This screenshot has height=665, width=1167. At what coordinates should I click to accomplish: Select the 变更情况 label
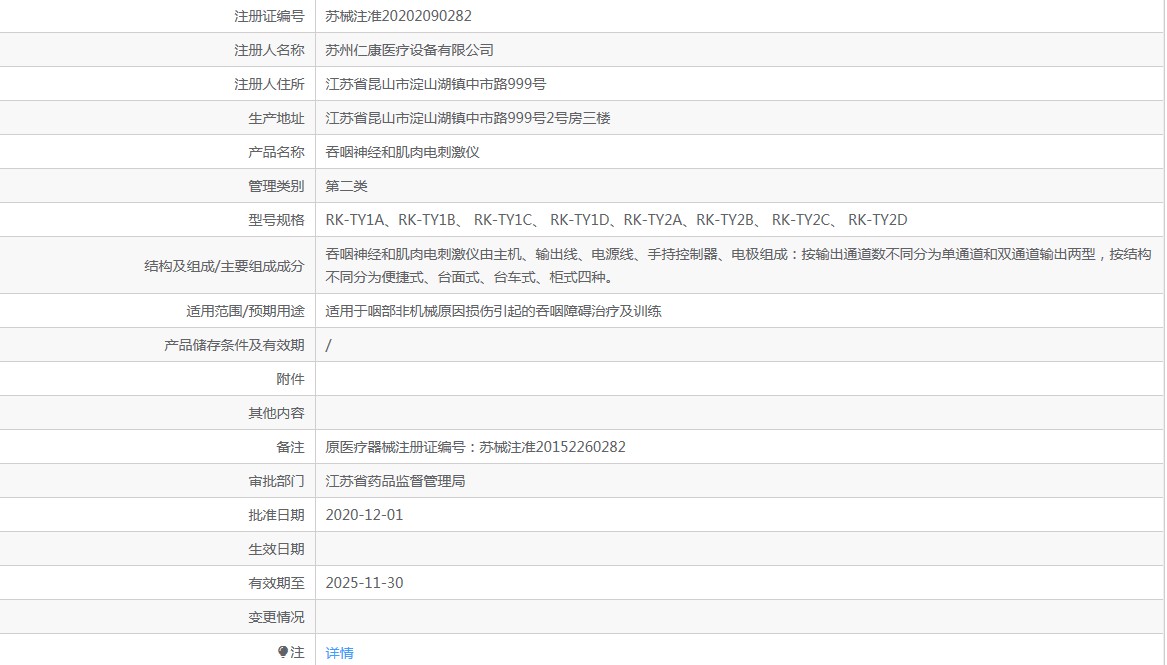(276, 617)
